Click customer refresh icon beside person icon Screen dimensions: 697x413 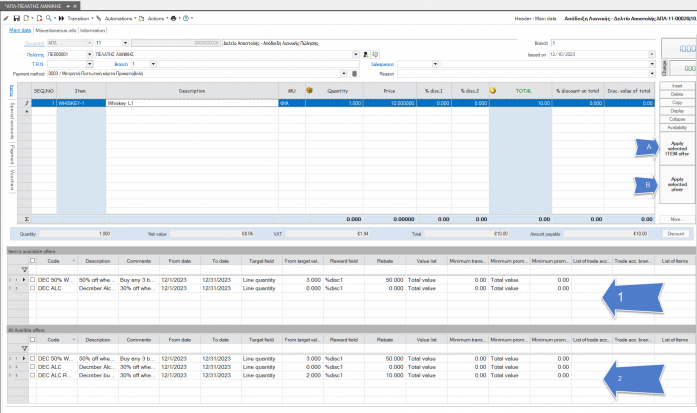point(375,54)
